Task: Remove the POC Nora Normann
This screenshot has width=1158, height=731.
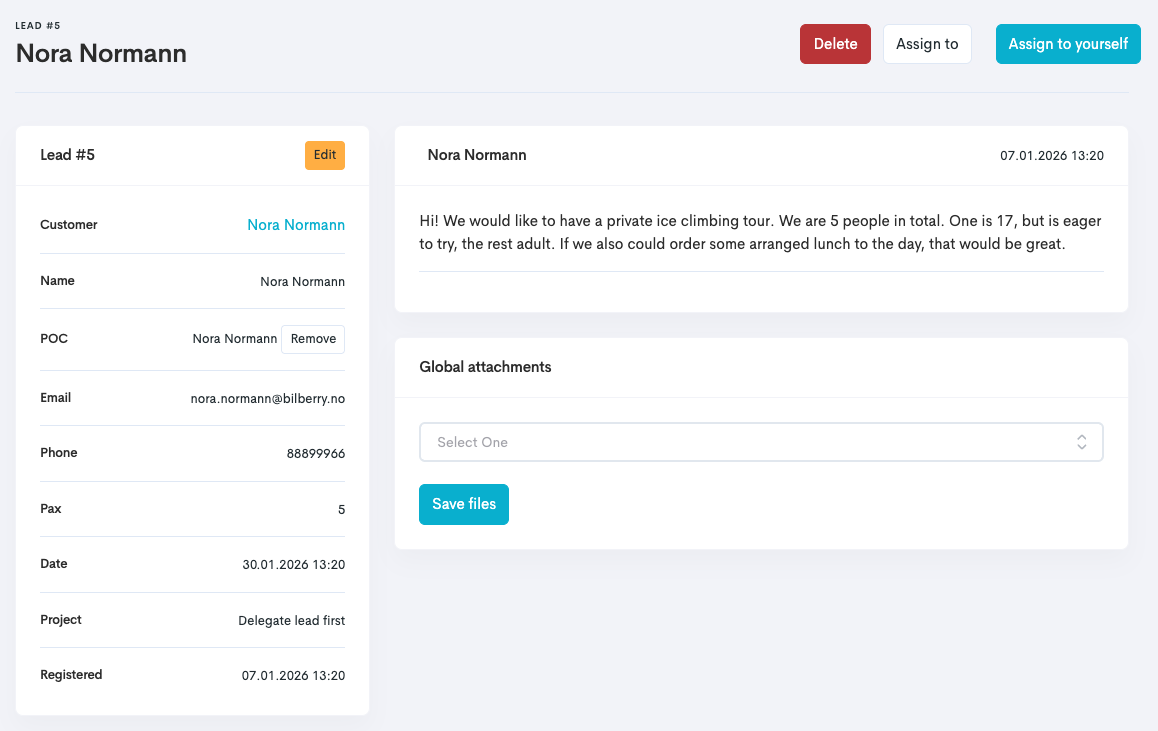Action: pyautogui.click(x=313, y=339)
